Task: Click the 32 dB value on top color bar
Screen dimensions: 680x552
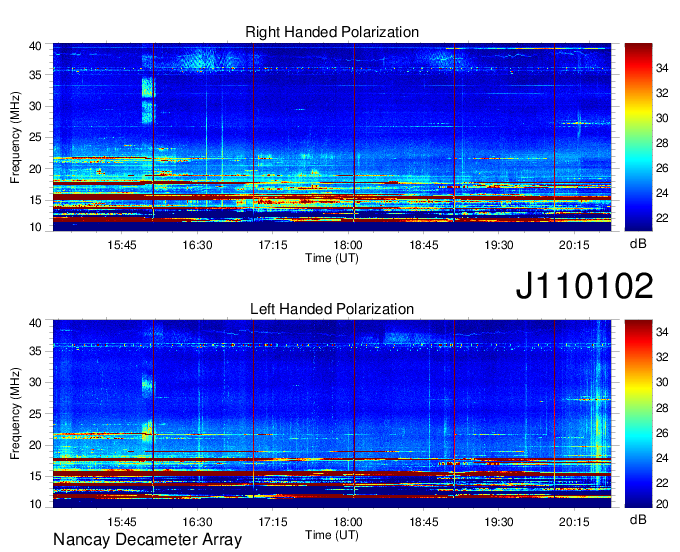Action: pos(662,93)
